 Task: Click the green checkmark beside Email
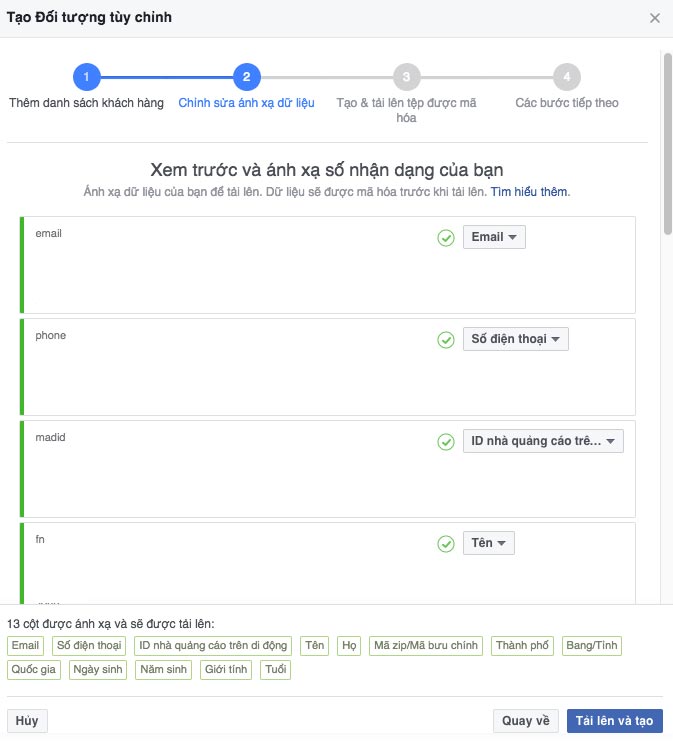[x=446, y=238]
